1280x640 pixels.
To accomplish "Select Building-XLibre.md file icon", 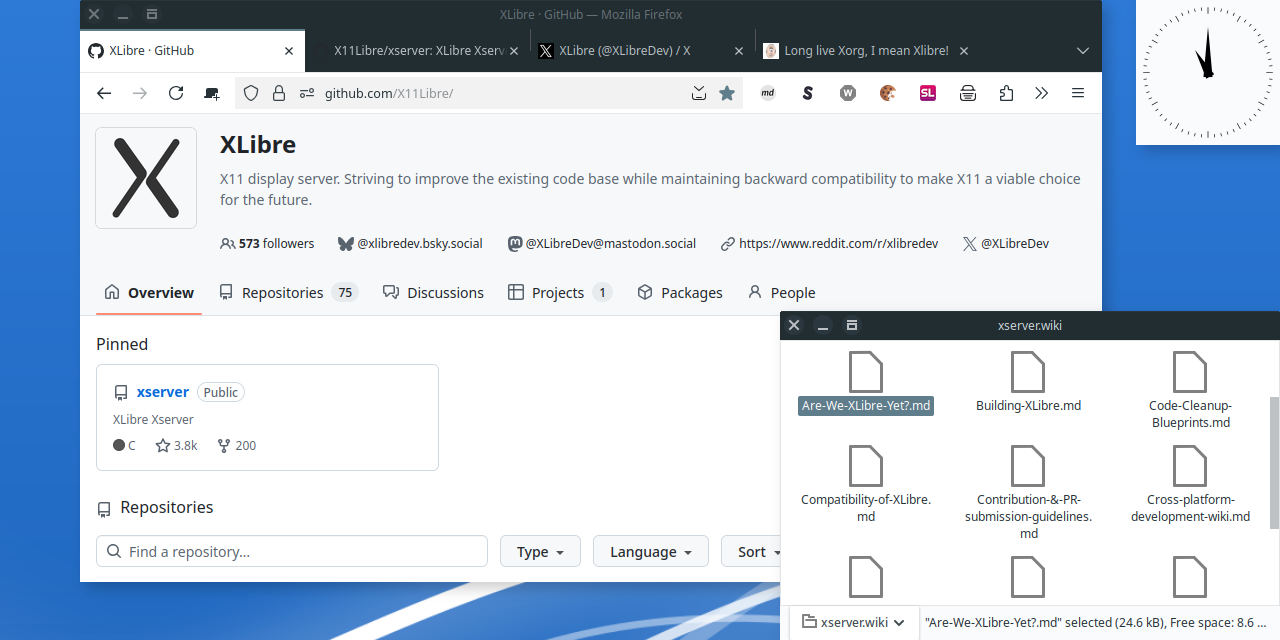I will pos(1028,372).
